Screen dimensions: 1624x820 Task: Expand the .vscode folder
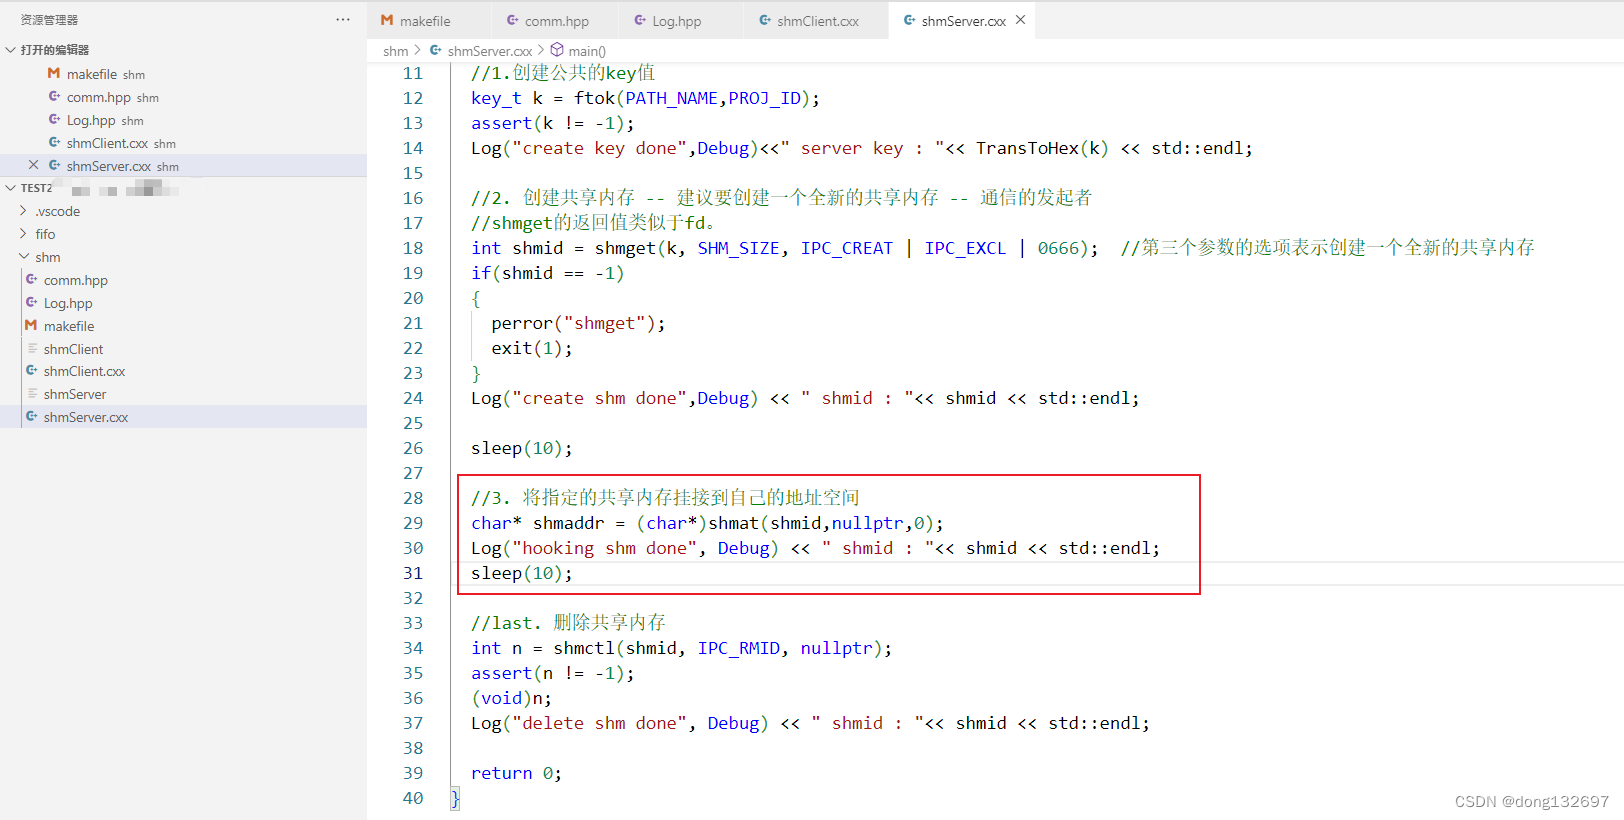[23, 211]
